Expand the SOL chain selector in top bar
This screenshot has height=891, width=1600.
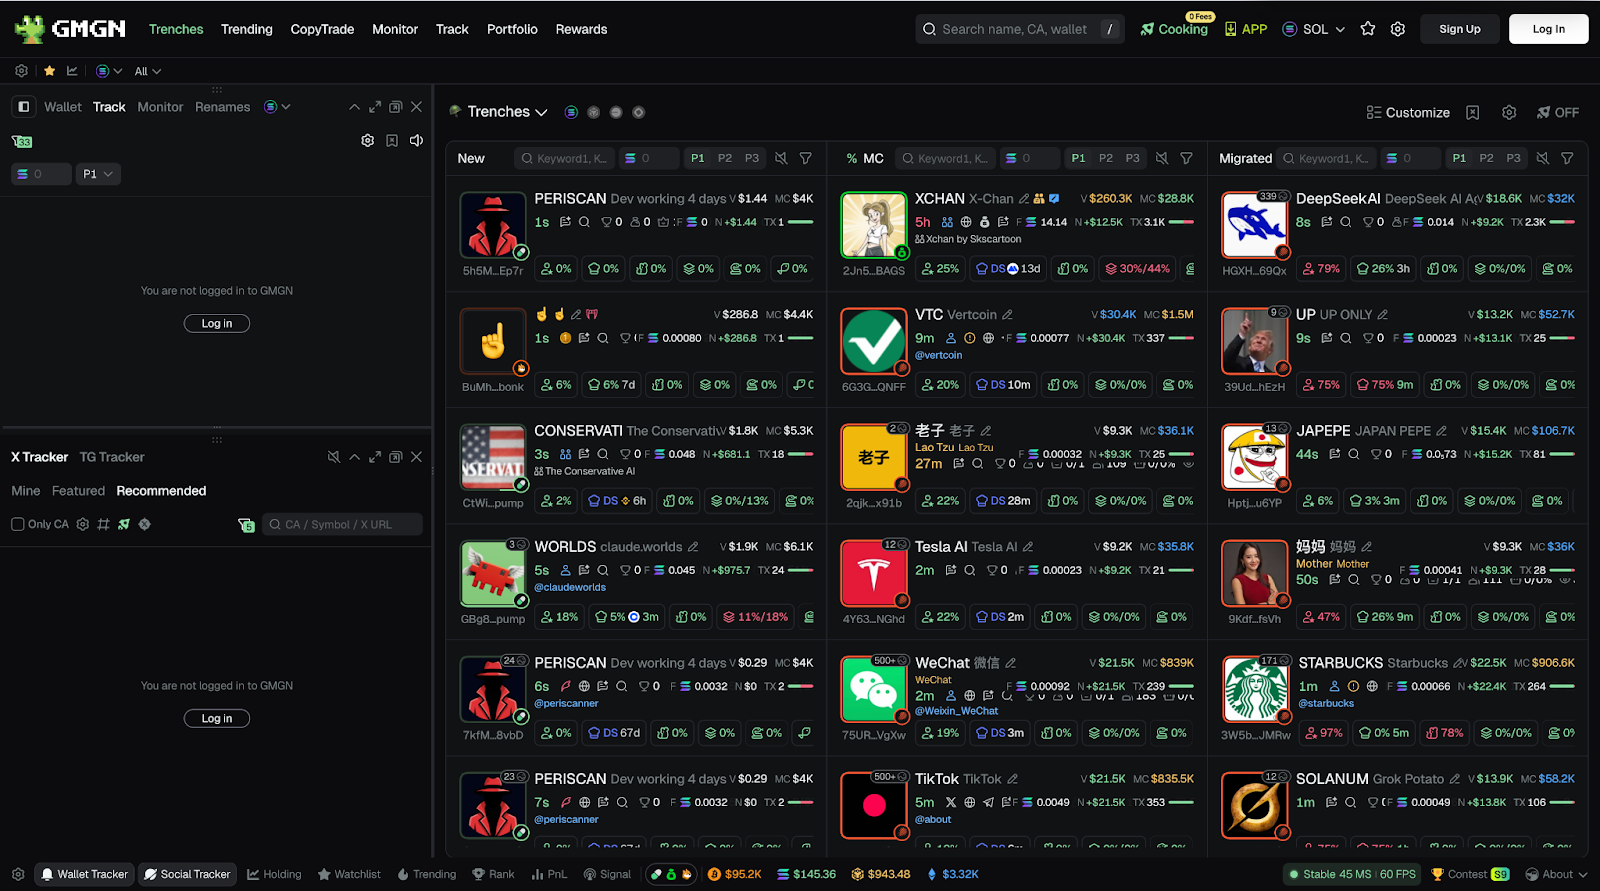[x=1314, y=29]
